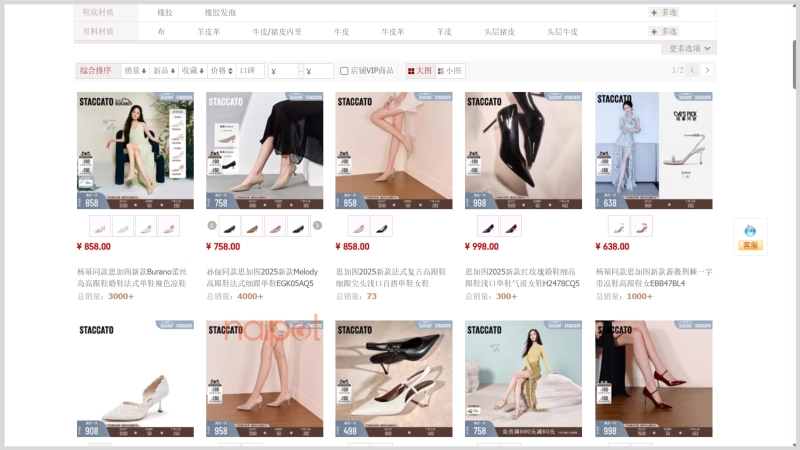Open the ¥908 white lace heel image

coord(135,379)
